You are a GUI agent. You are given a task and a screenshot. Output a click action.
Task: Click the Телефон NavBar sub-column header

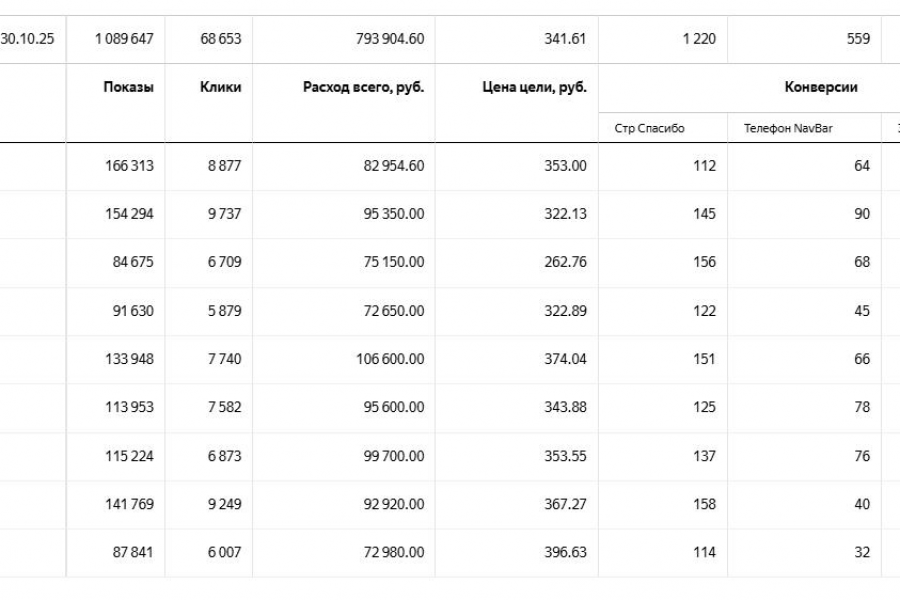click(782, 128)
